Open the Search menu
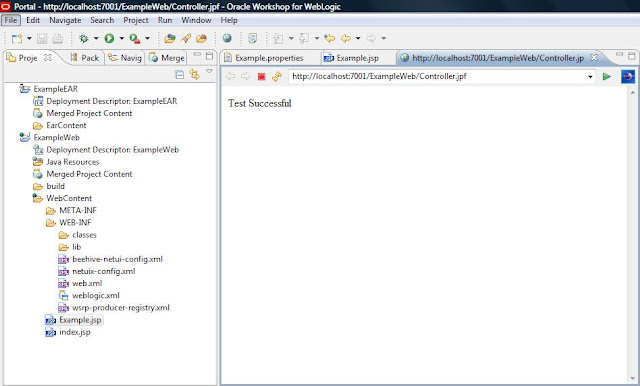The width and height of the screenshot is (640, 386). [x=102, y=20]
